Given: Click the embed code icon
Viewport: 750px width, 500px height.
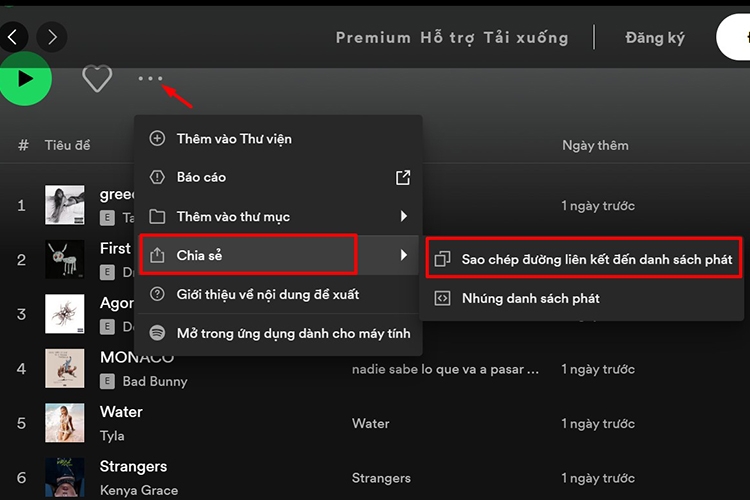Looking at the screenshot, I should [442, 298].
